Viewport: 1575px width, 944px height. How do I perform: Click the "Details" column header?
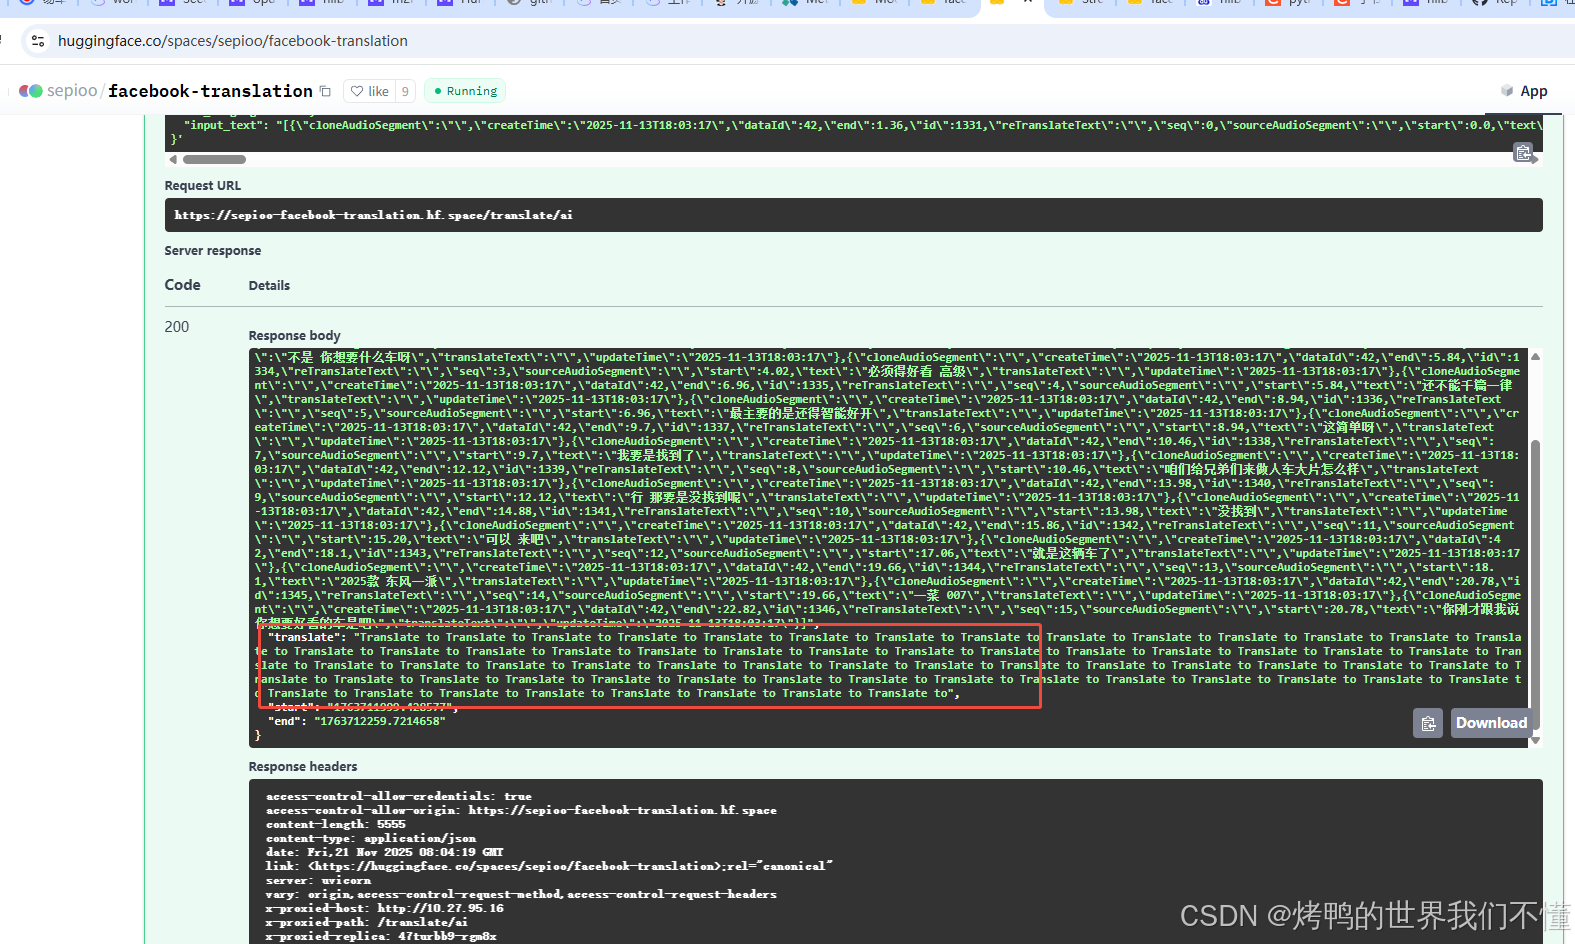click(x=269, y=286)
